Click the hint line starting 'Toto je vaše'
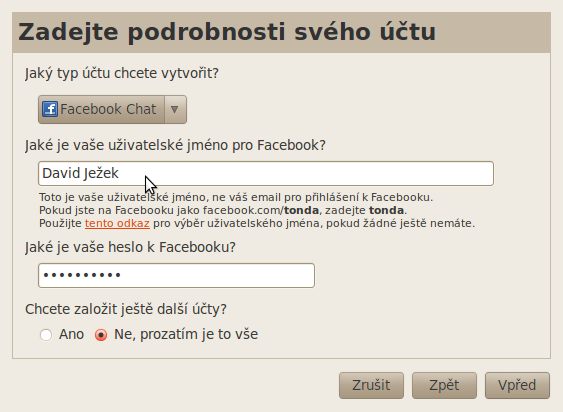The width and height of the screenshot is (563, 412). 236,198
